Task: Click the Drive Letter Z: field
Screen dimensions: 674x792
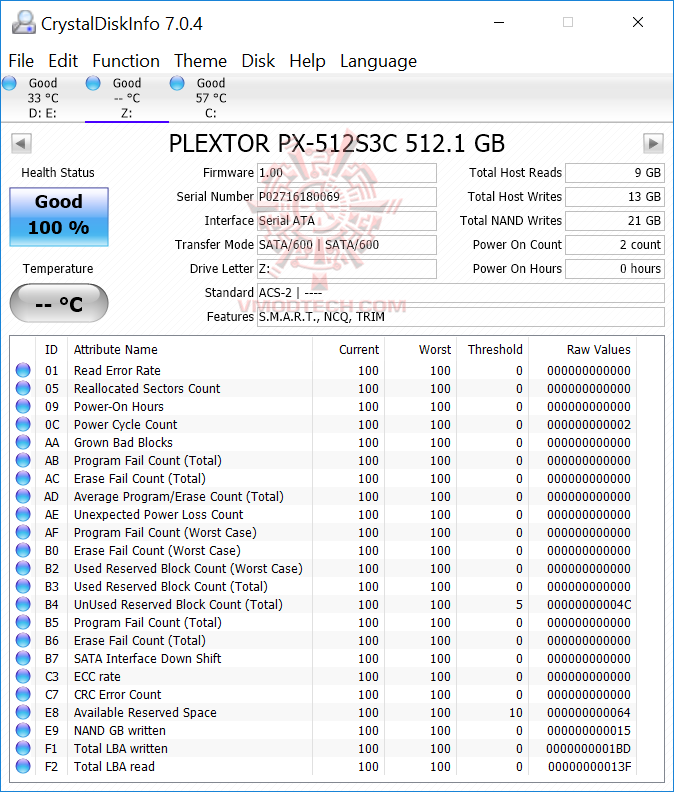Action: coord(347,269)
